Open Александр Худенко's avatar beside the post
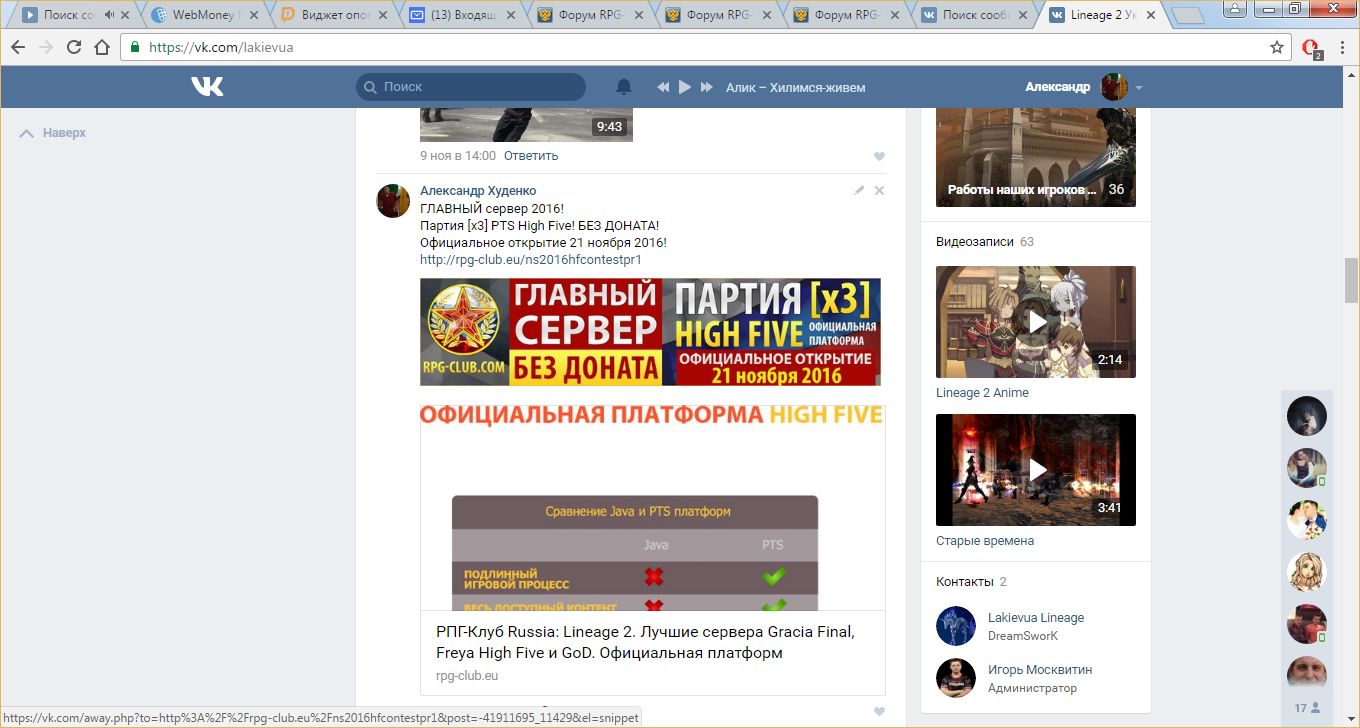 pyautogui.click(x=393, y=200)
